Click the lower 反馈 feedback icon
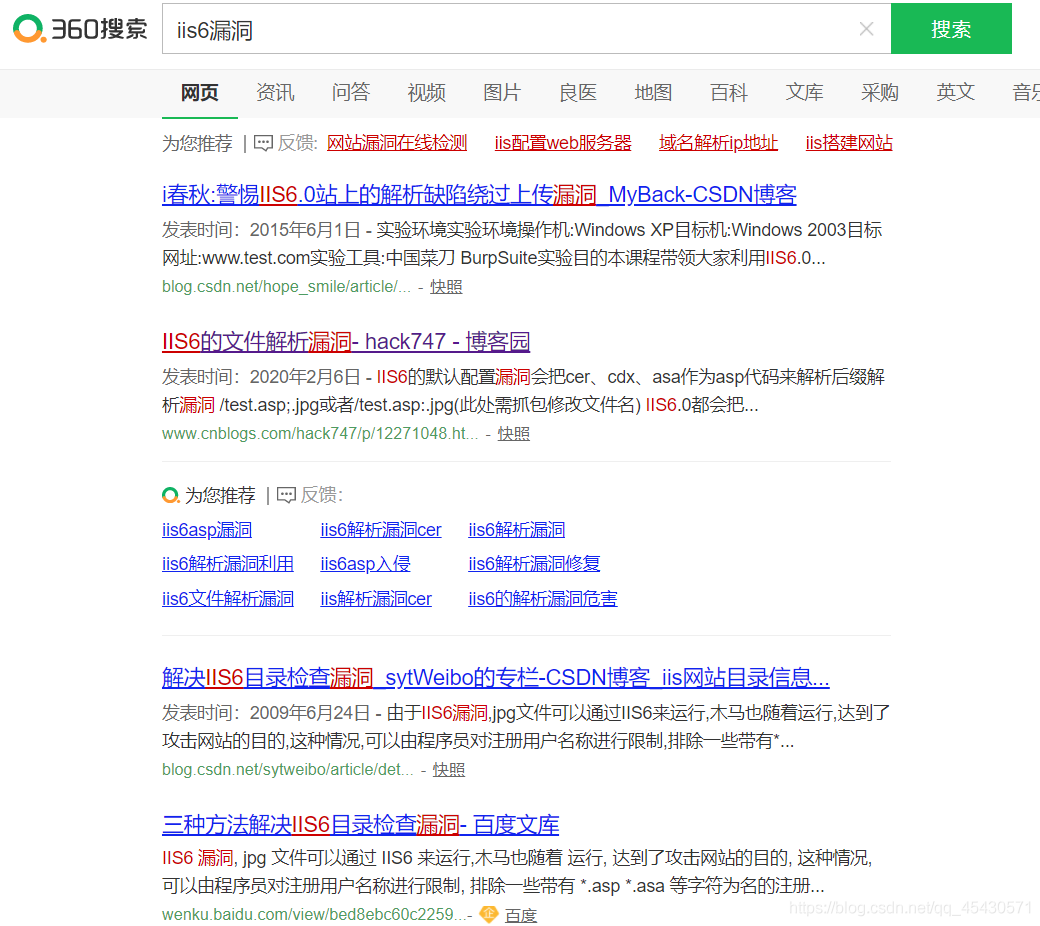Viewport: 1040px width, 926px height. (x=286, y=495)
